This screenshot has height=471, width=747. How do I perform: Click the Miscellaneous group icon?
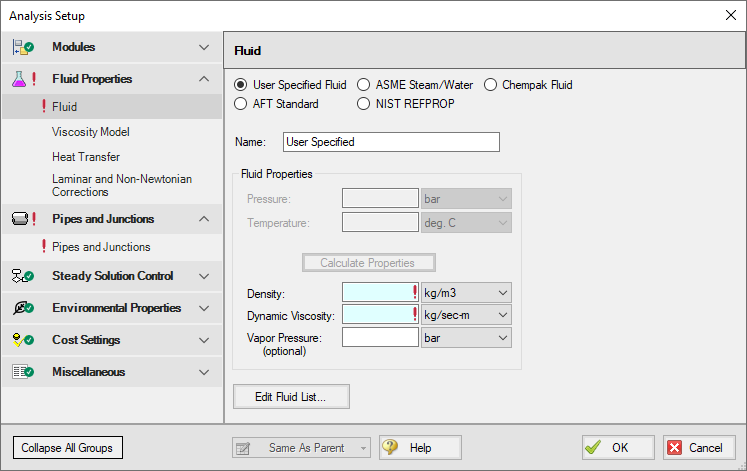pyautogui.click(x=22, y=372)
